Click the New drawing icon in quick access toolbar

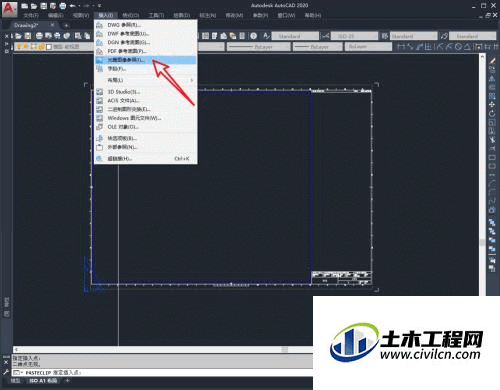pyautogui.click(x=24, y=6)
